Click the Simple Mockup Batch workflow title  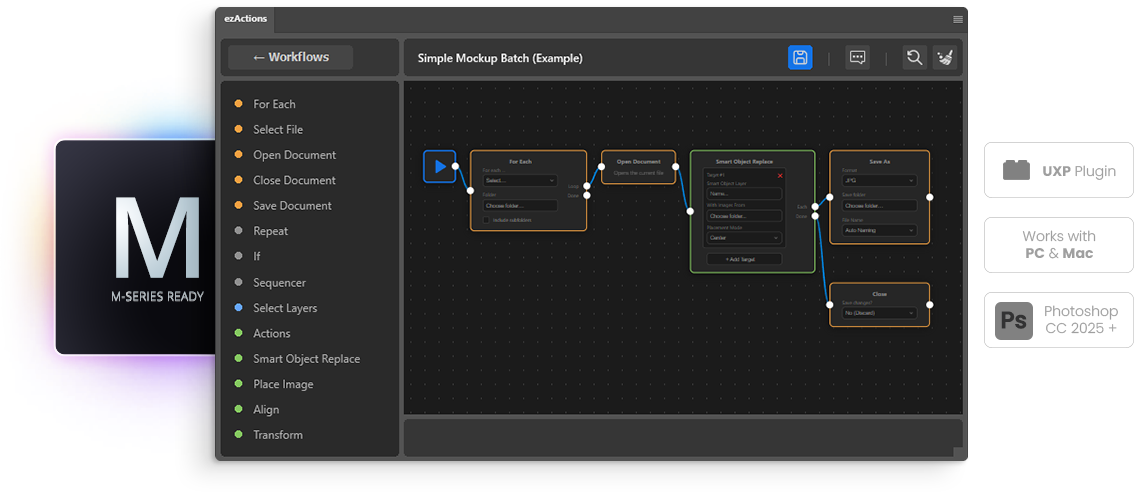[500, 58]
